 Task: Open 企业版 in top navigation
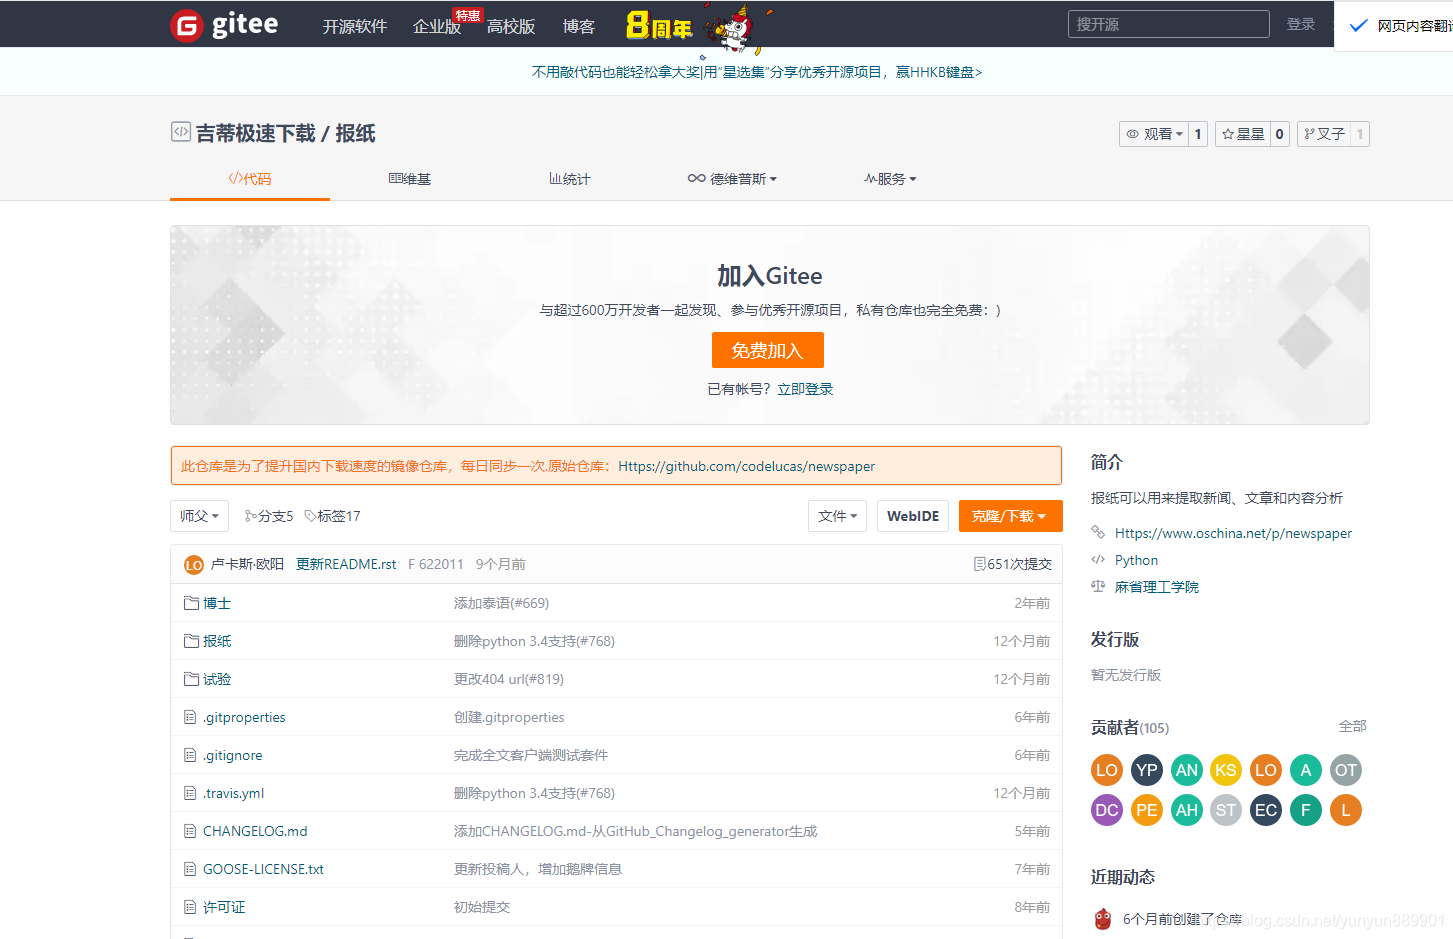437,26
